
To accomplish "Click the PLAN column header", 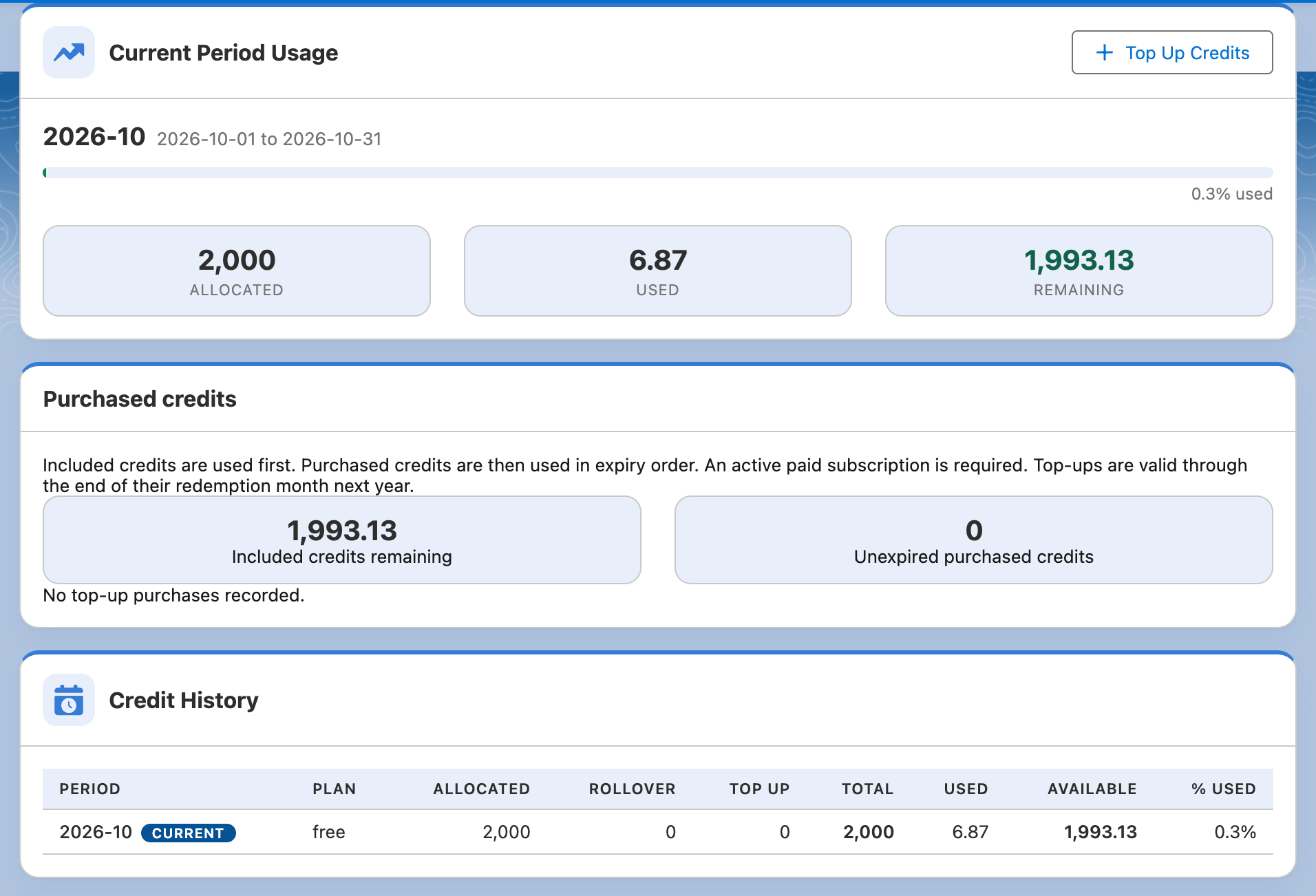I will [x=334, y=789].
